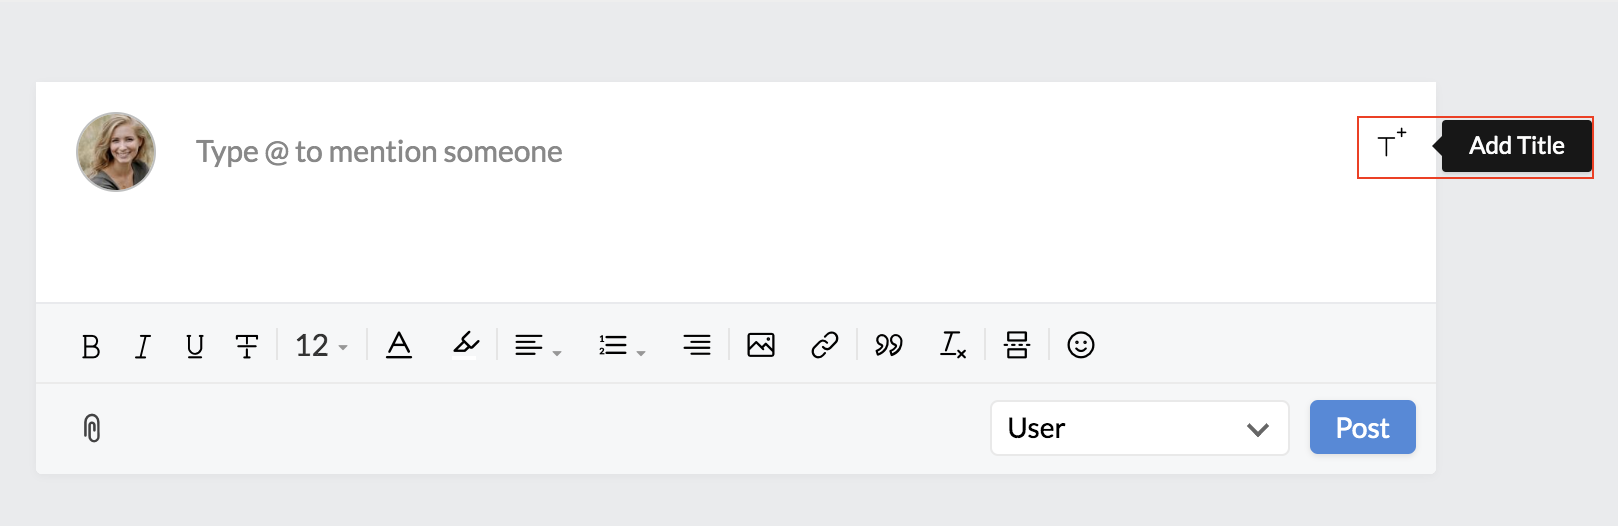Screen dimensions: 1618x526
Task: Click the right-align text direction icon
Action: click(697, 345)
